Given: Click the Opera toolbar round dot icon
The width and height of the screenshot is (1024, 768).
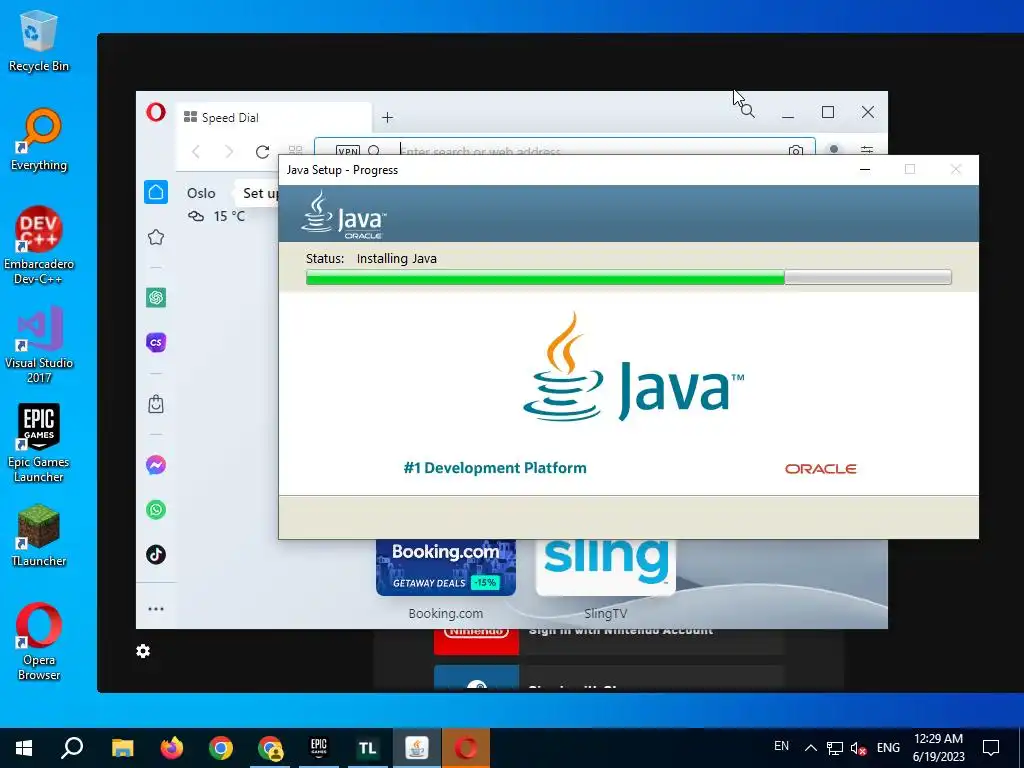Looking at the screenshot, I should [834, 150].
